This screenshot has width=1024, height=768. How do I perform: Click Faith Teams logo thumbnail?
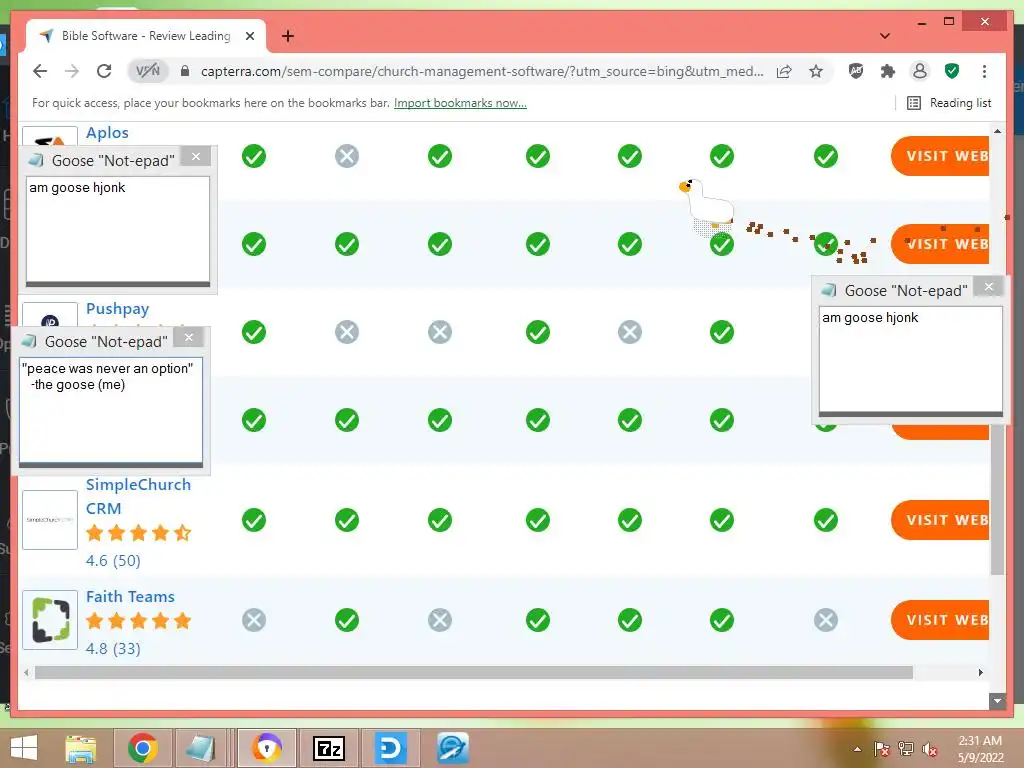click(50, 620)
